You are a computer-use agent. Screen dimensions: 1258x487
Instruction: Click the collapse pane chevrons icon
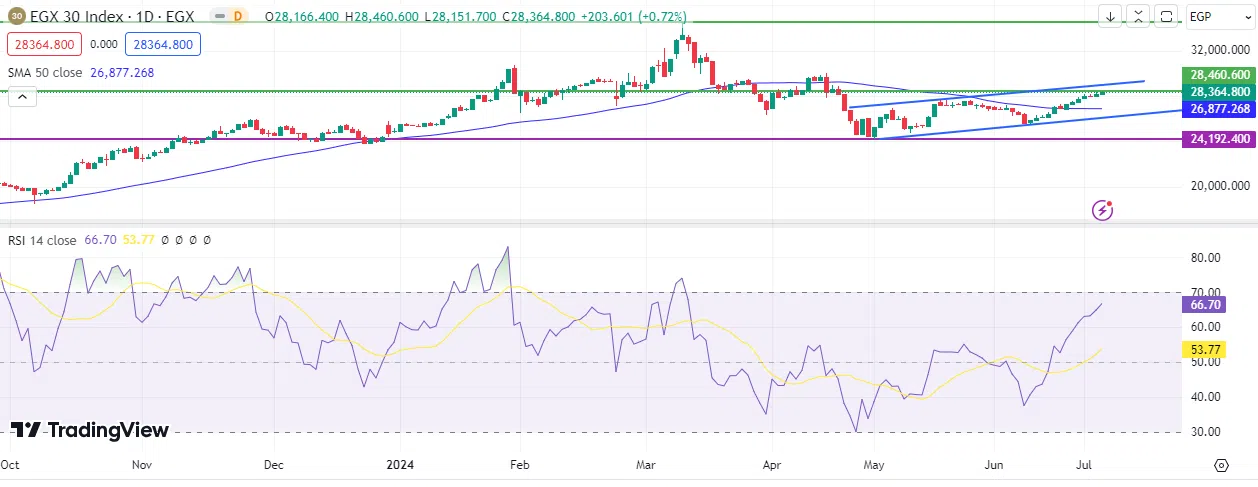tap(1139, 16)
